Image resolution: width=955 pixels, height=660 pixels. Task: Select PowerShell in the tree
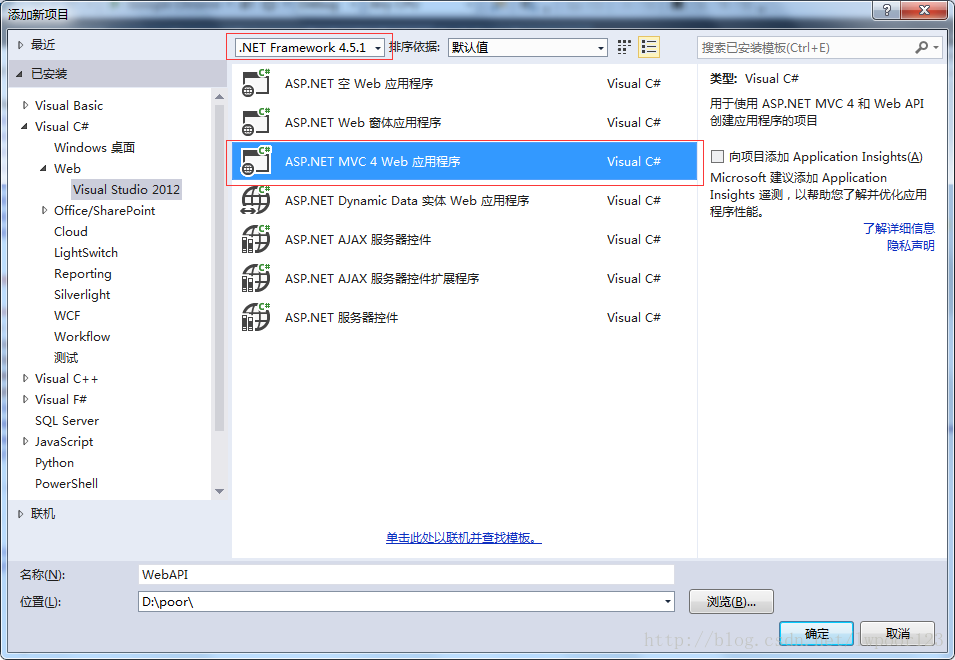66,483
